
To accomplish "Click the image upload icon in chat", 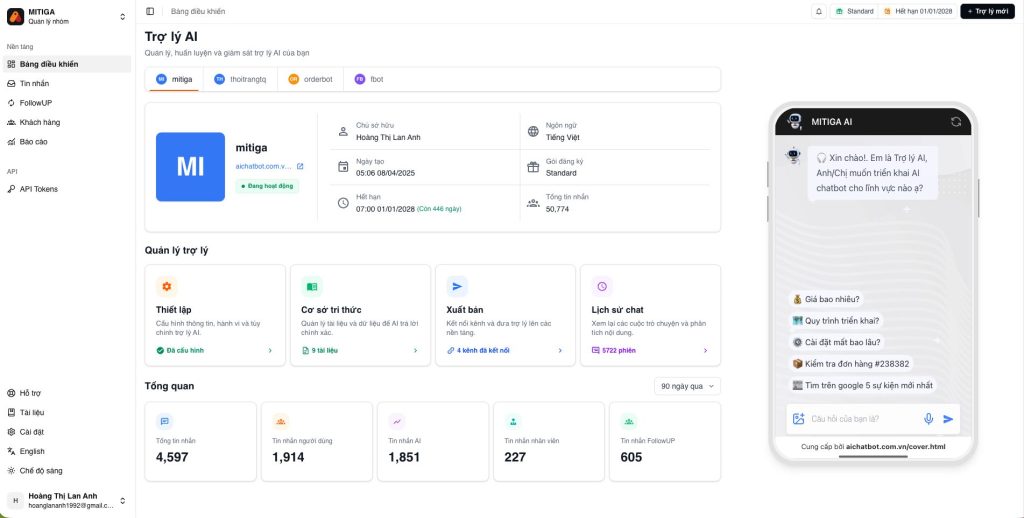I will click(x=798, y=419).
